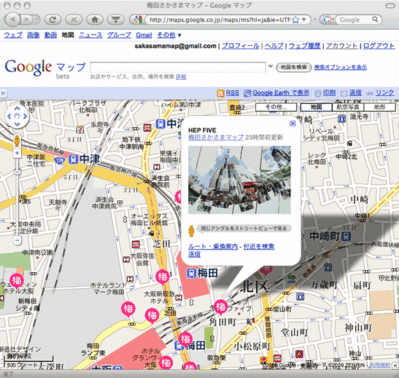Screen dimensions: 399x378
Task: Click the printer icon beside 印刷
Action: [318, 93]
